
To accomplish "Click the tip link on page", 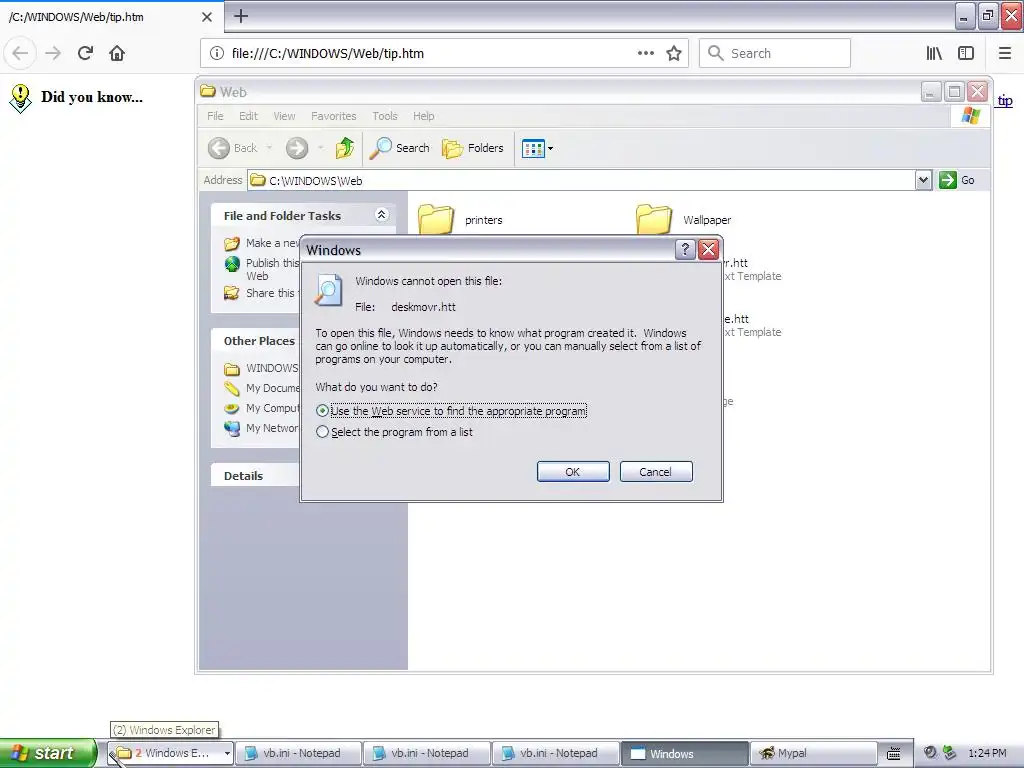I will point(1004,101).
